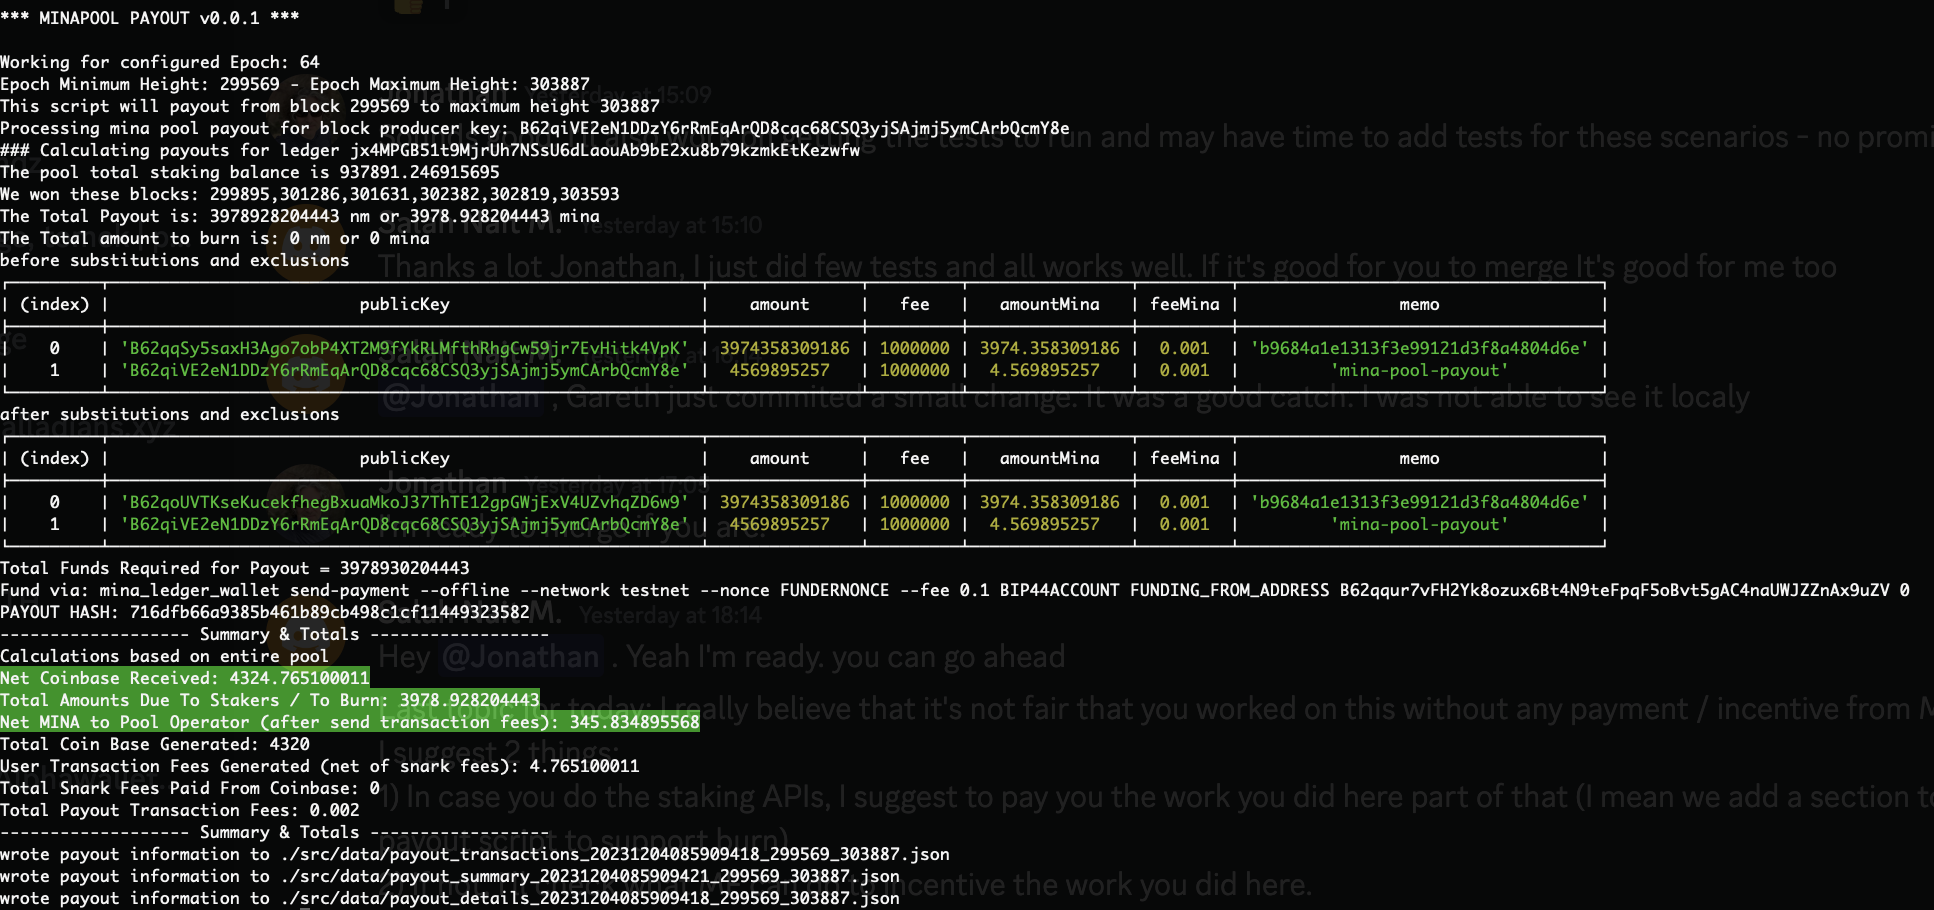The image size is (1934, 910).
Task: Click 'mina-pool-payout' memo in before-substitutions table
Action: (1420, 370)
